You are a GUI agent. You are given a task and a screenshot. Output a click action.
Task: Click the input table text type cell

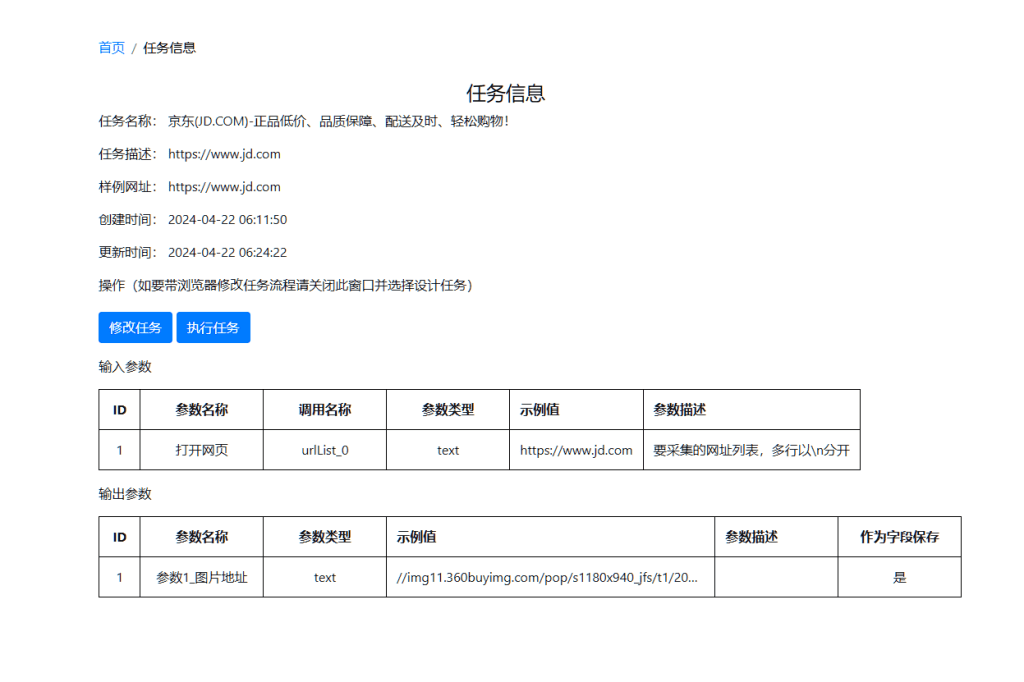click(x=447, y=450)
